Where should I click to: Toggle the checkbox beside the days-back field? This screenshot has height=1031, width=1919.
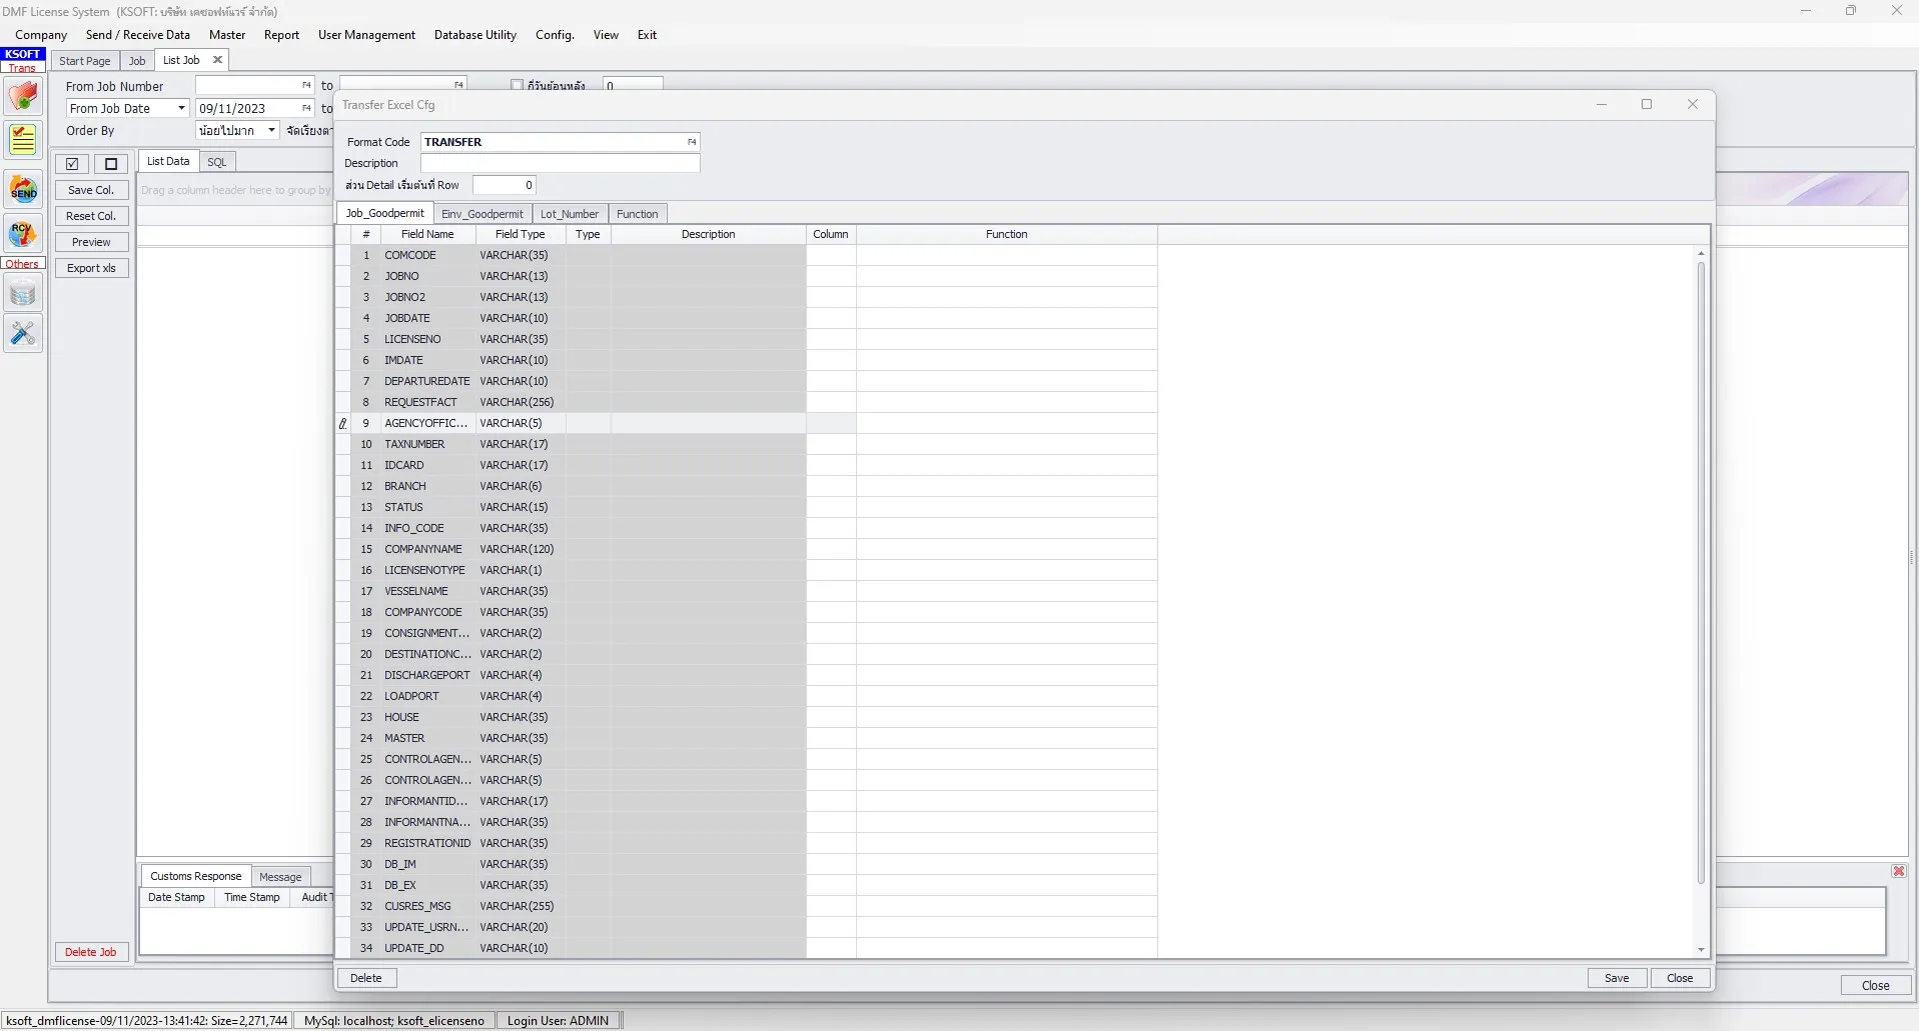point(517,85)
